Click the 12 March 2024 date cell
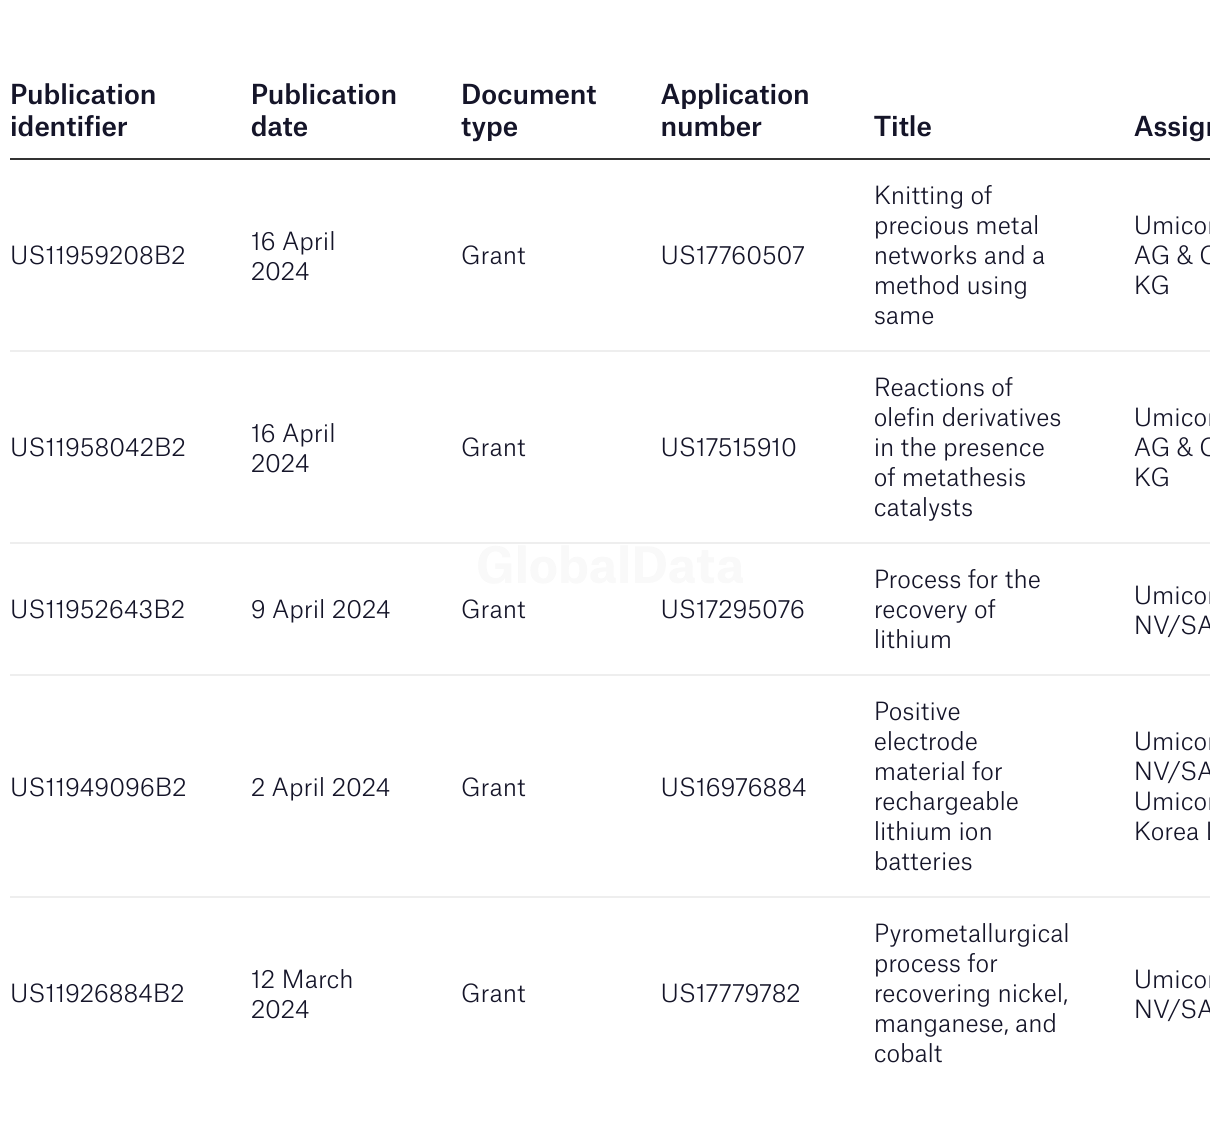This screenshot has height=1130, width=1220. 302,994
